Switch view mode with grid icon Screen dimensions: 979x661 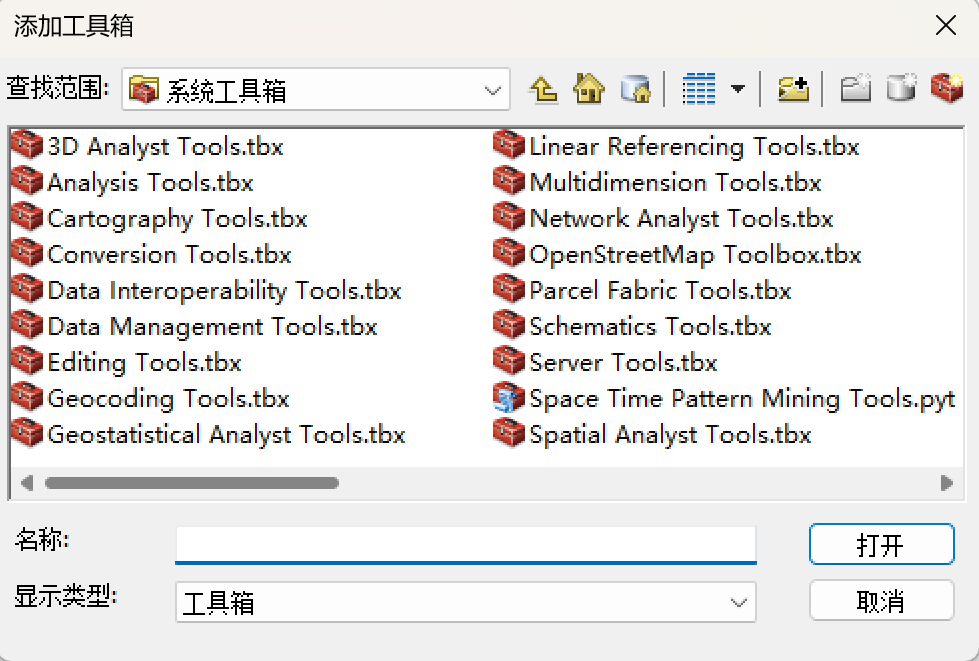point(699,89)
